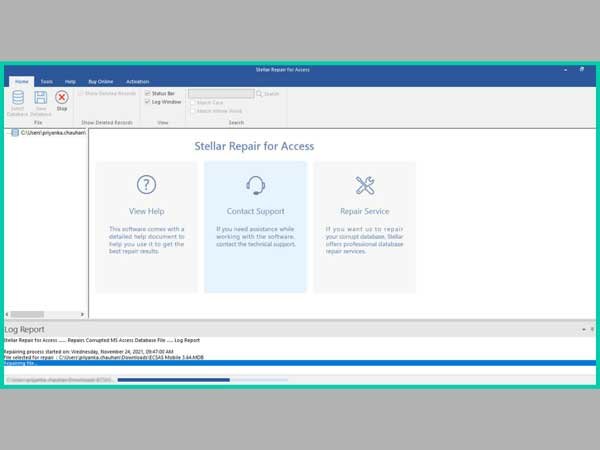
Task: Click the Stellar Repair for Access heading
Action: (254, 146)
